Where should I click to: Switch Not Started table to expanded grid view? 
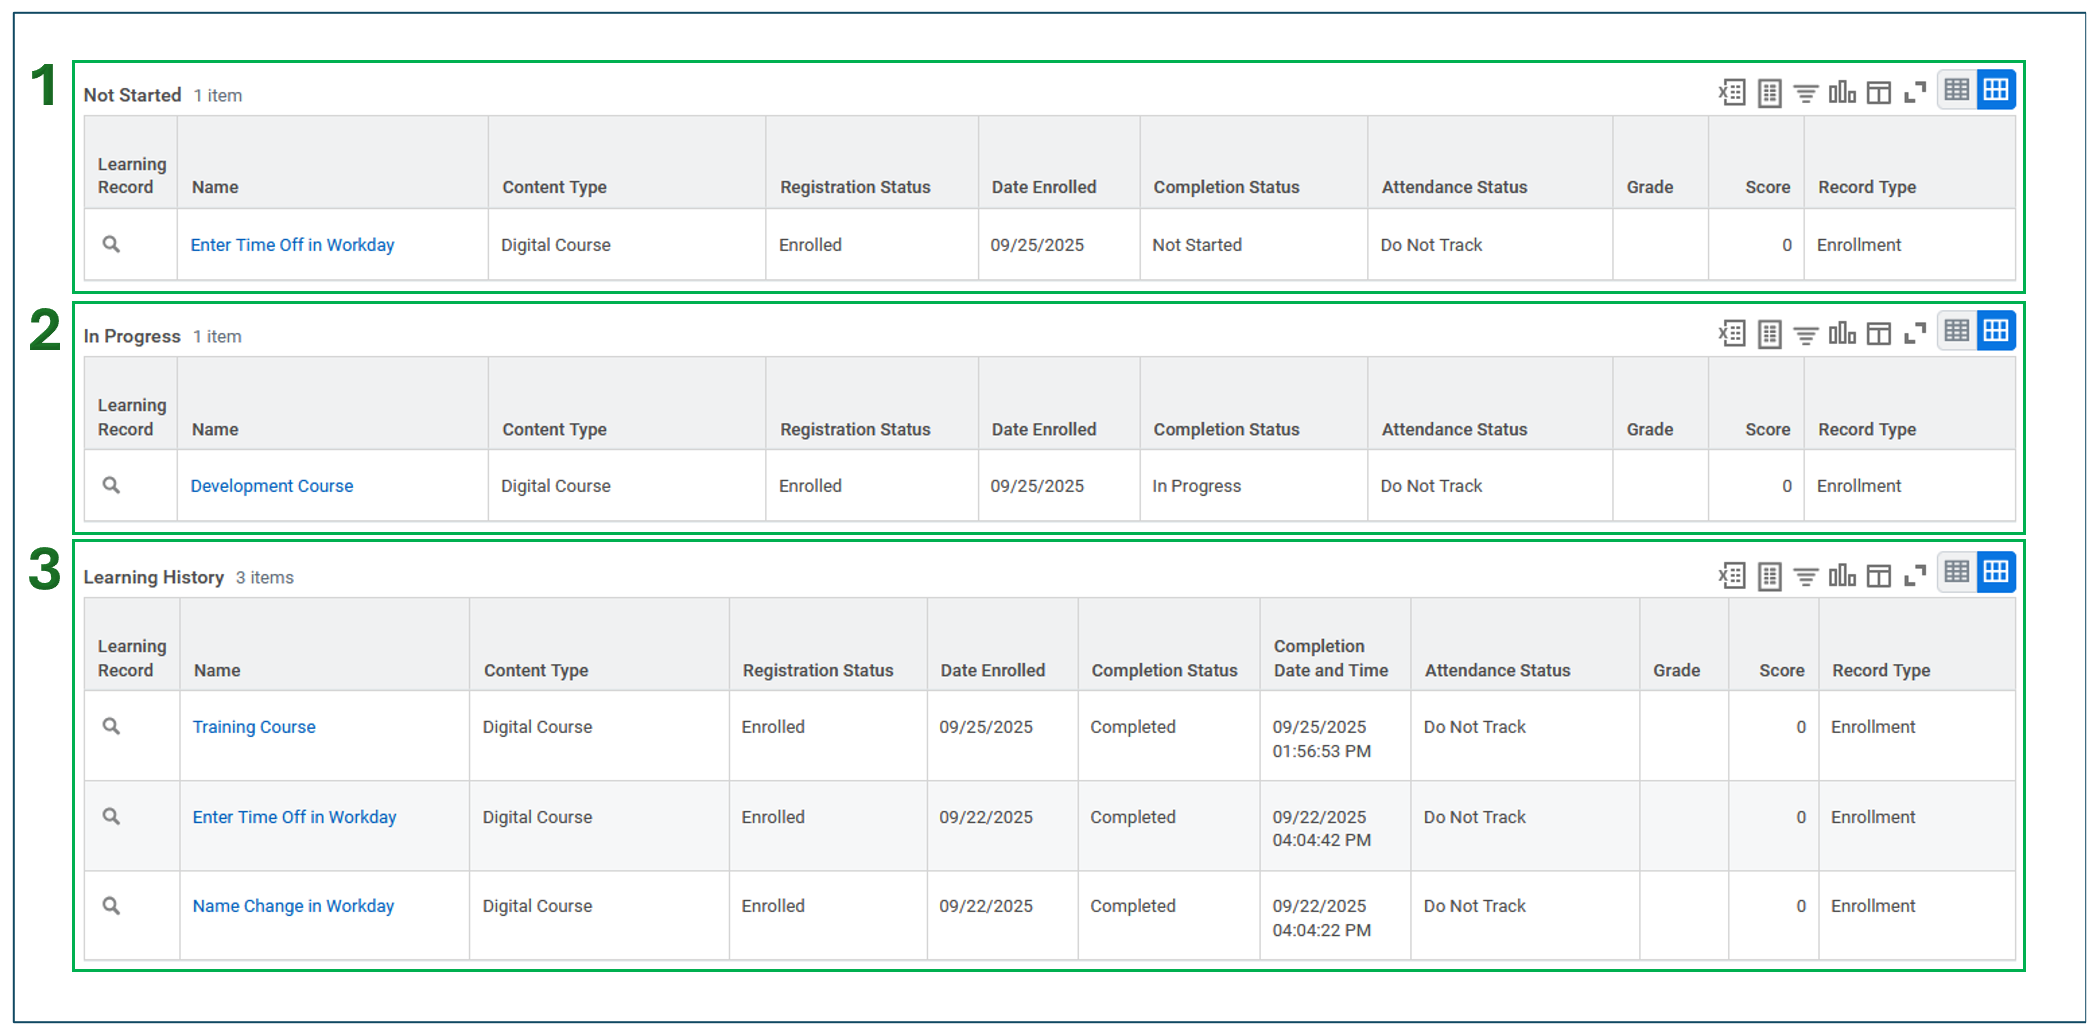click(1996, 90)
